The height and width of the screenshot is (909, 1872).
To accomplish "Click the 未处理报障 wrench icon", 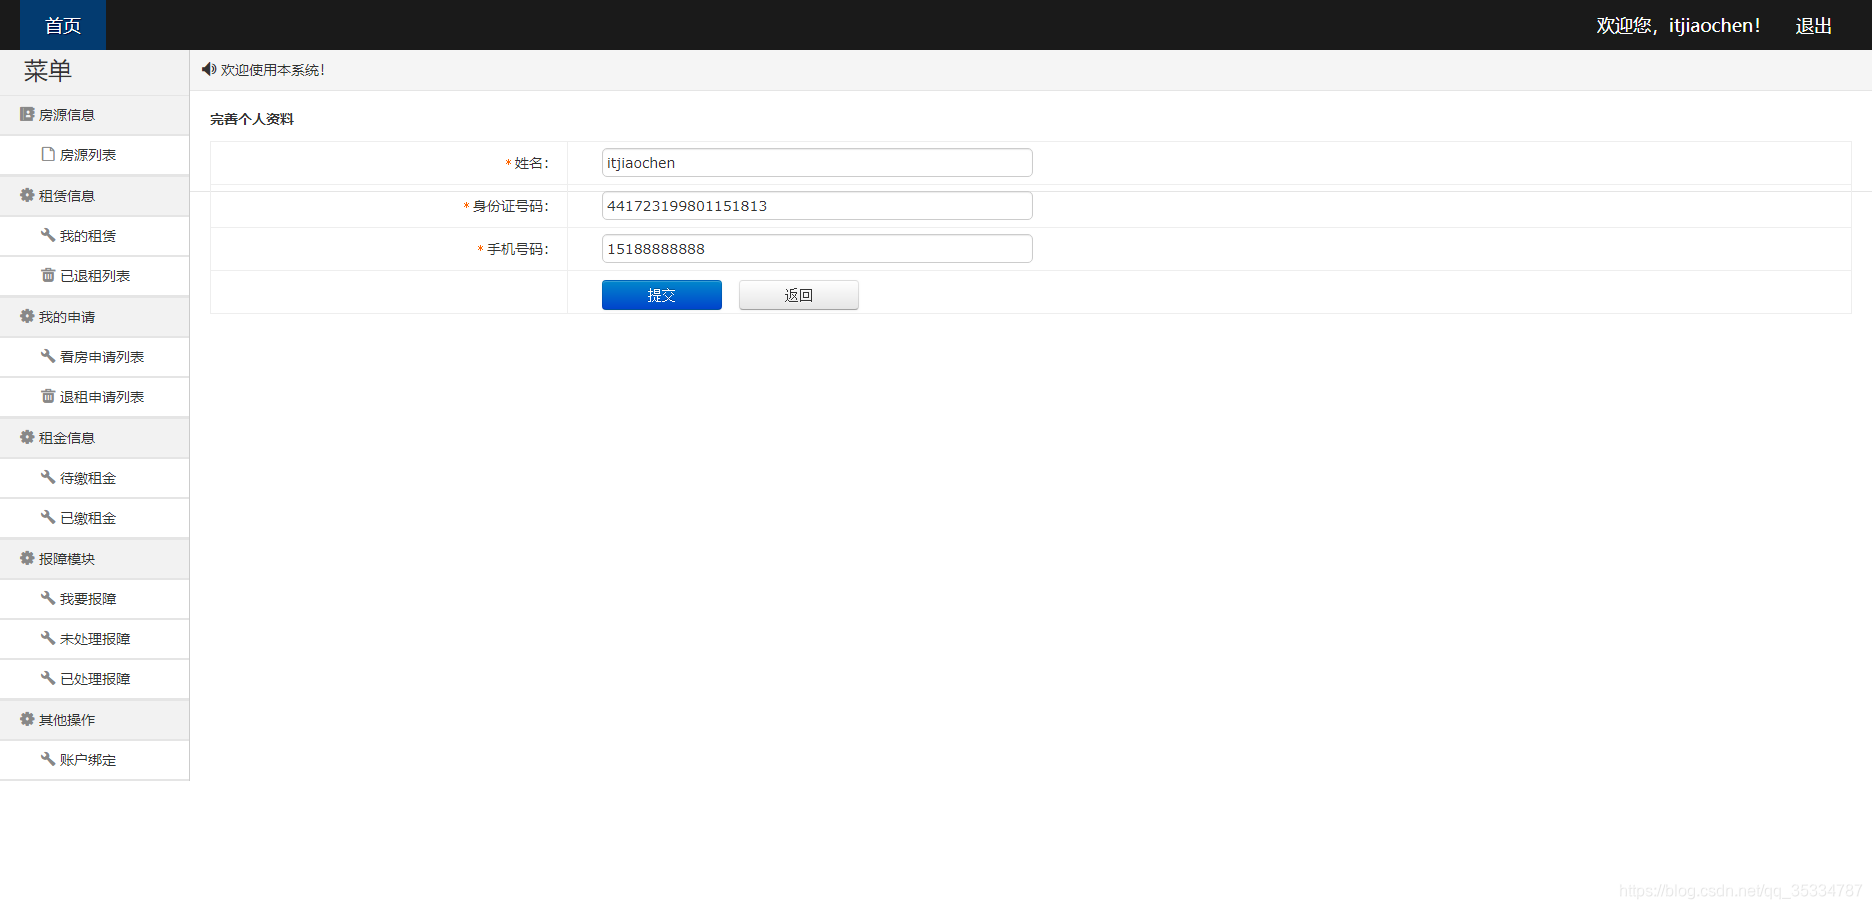I will click(x=48, y=638).
